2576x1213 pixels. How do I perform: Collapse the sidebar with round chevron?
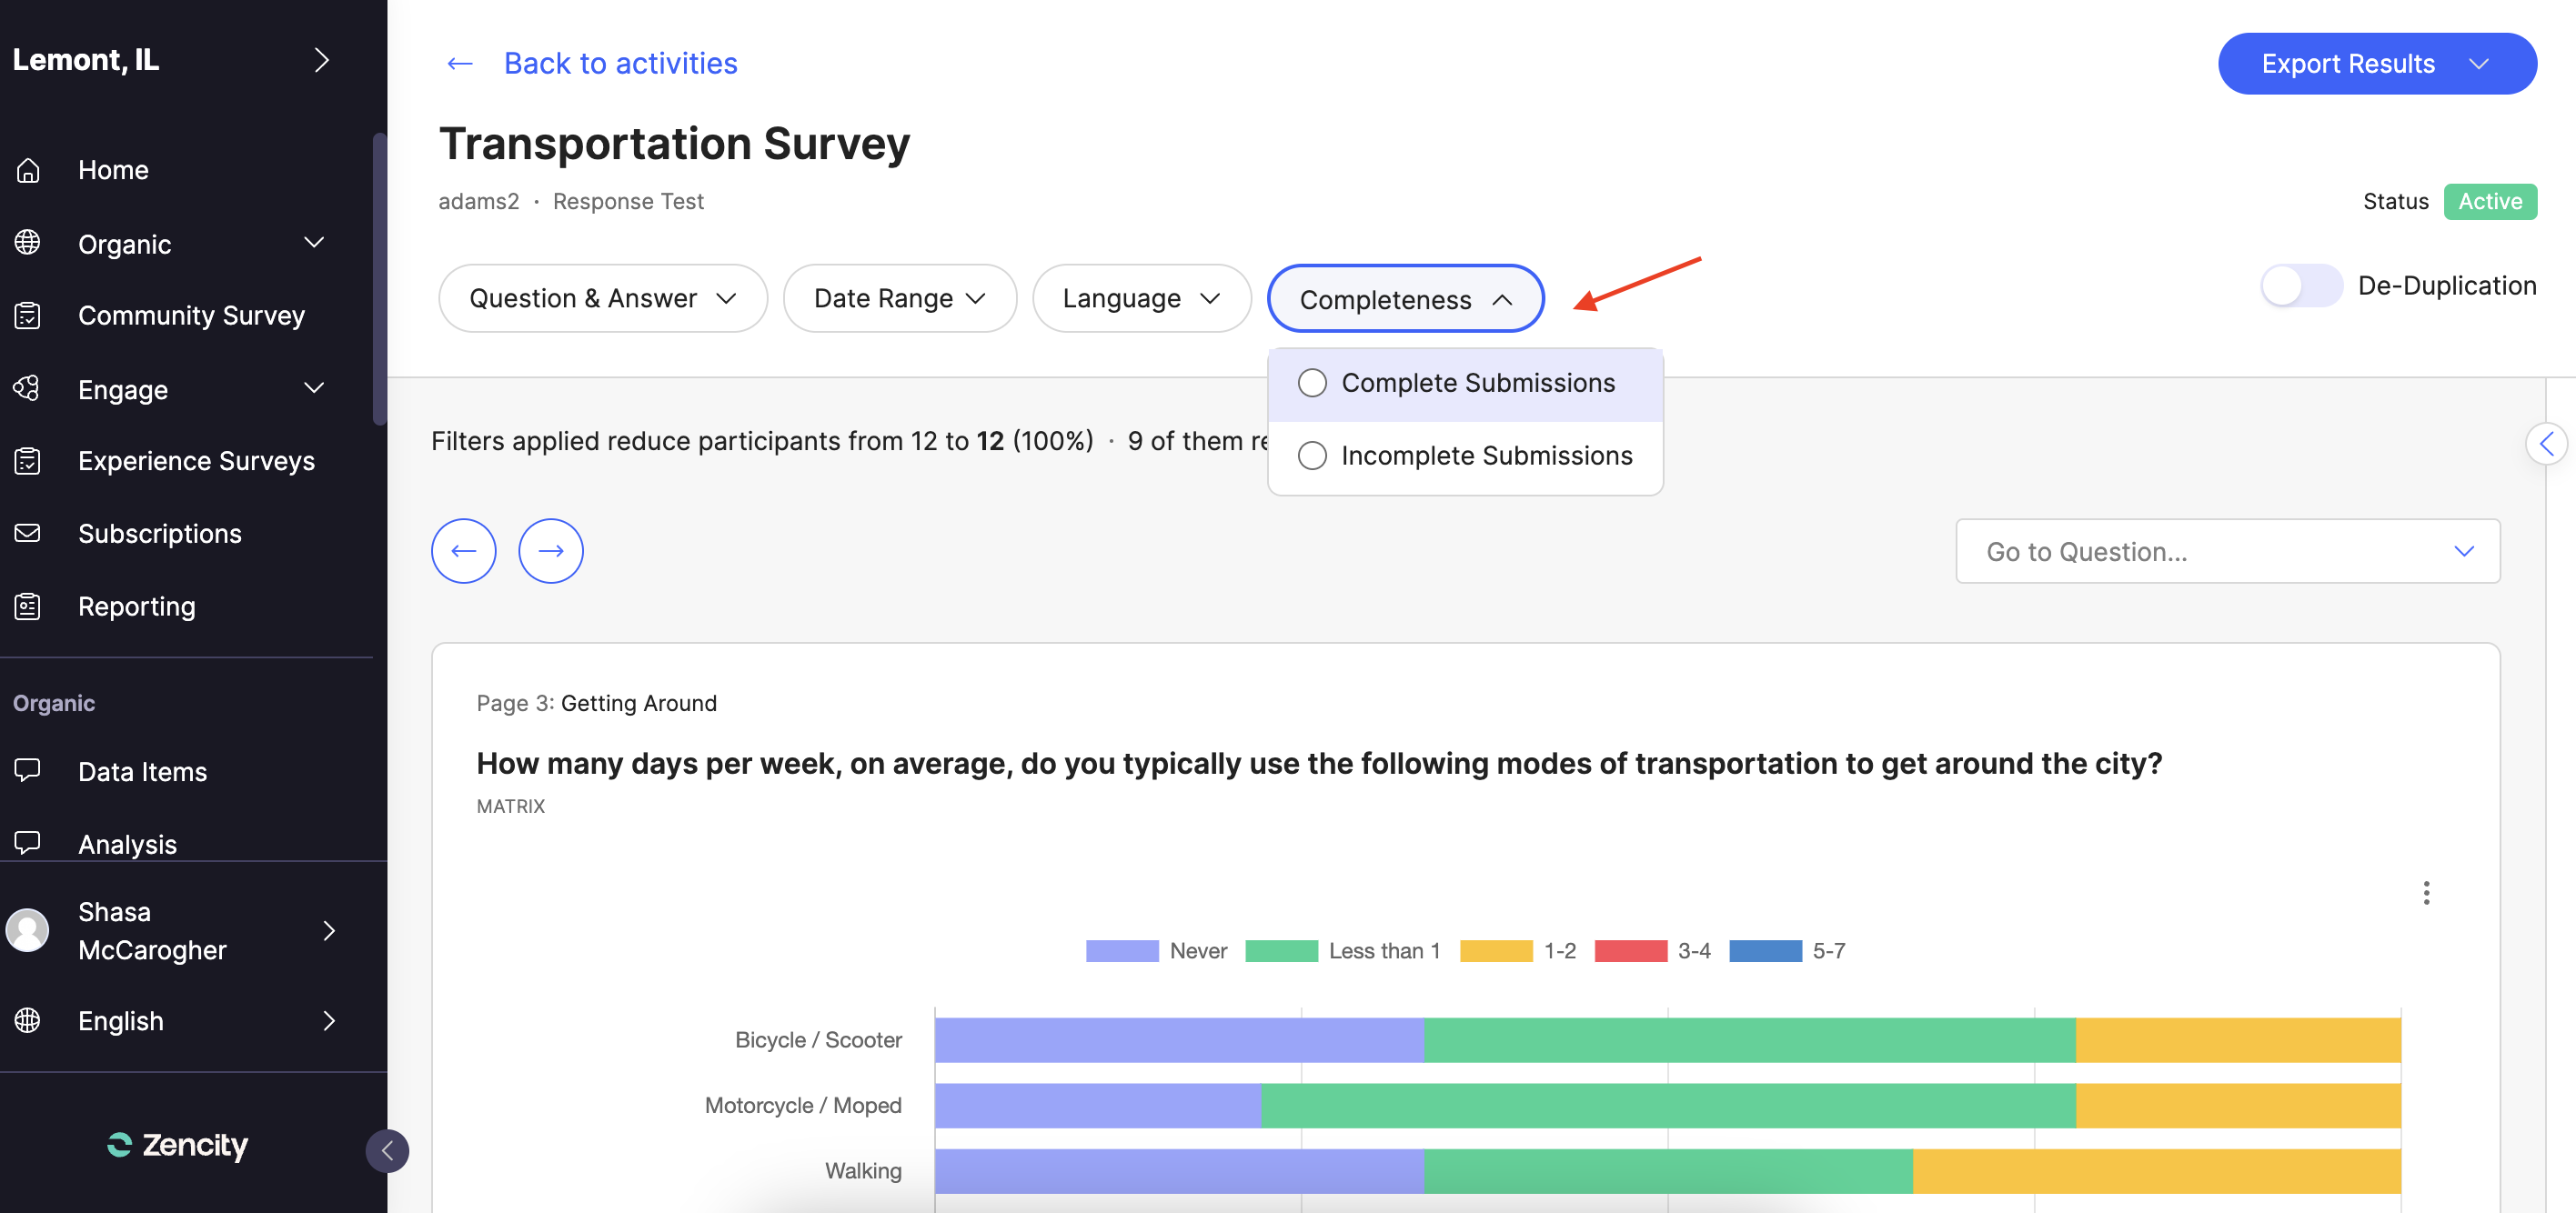pos(387,1151)
